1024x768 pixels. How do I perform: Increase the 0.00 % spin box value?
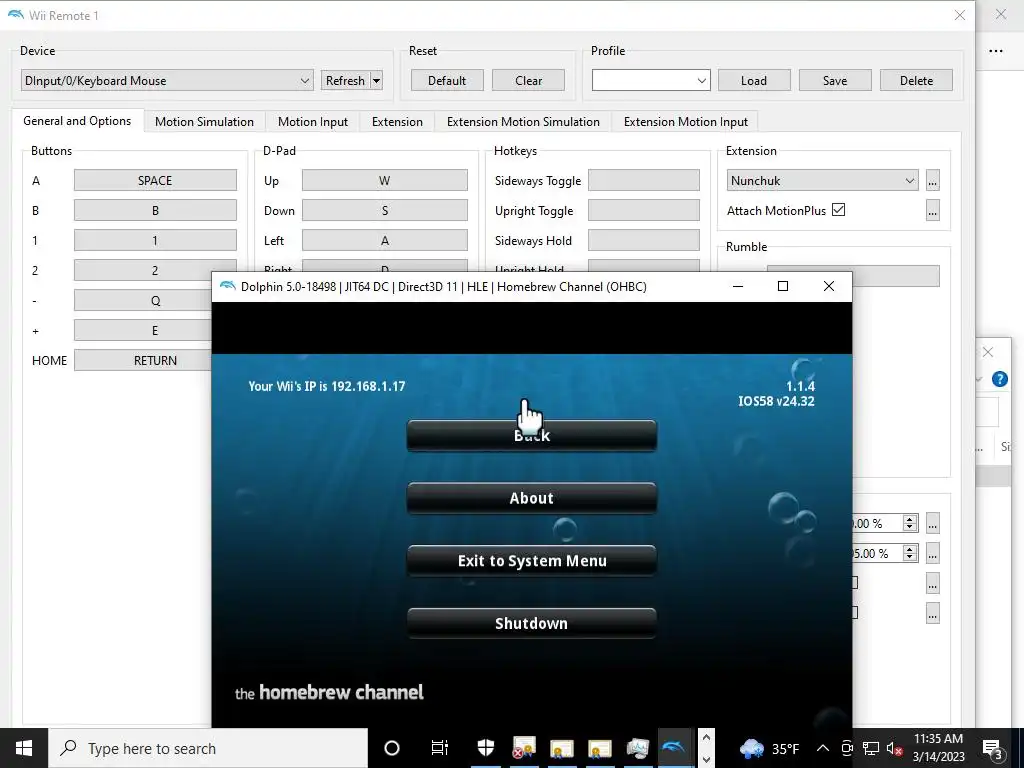click(x=910, y=519)
